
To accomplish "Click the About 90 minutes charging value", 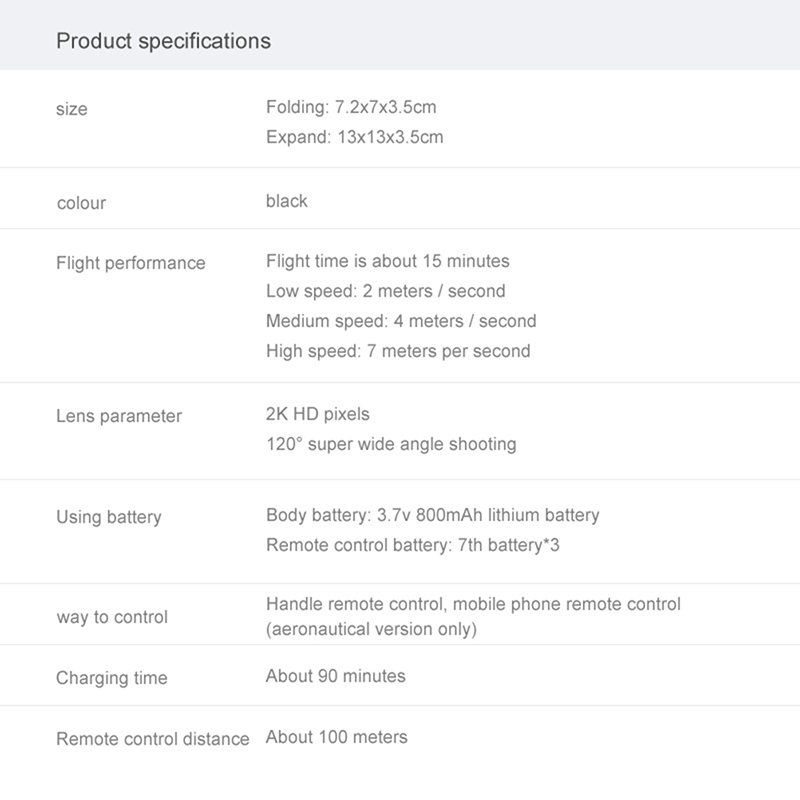I will [336, 676].
